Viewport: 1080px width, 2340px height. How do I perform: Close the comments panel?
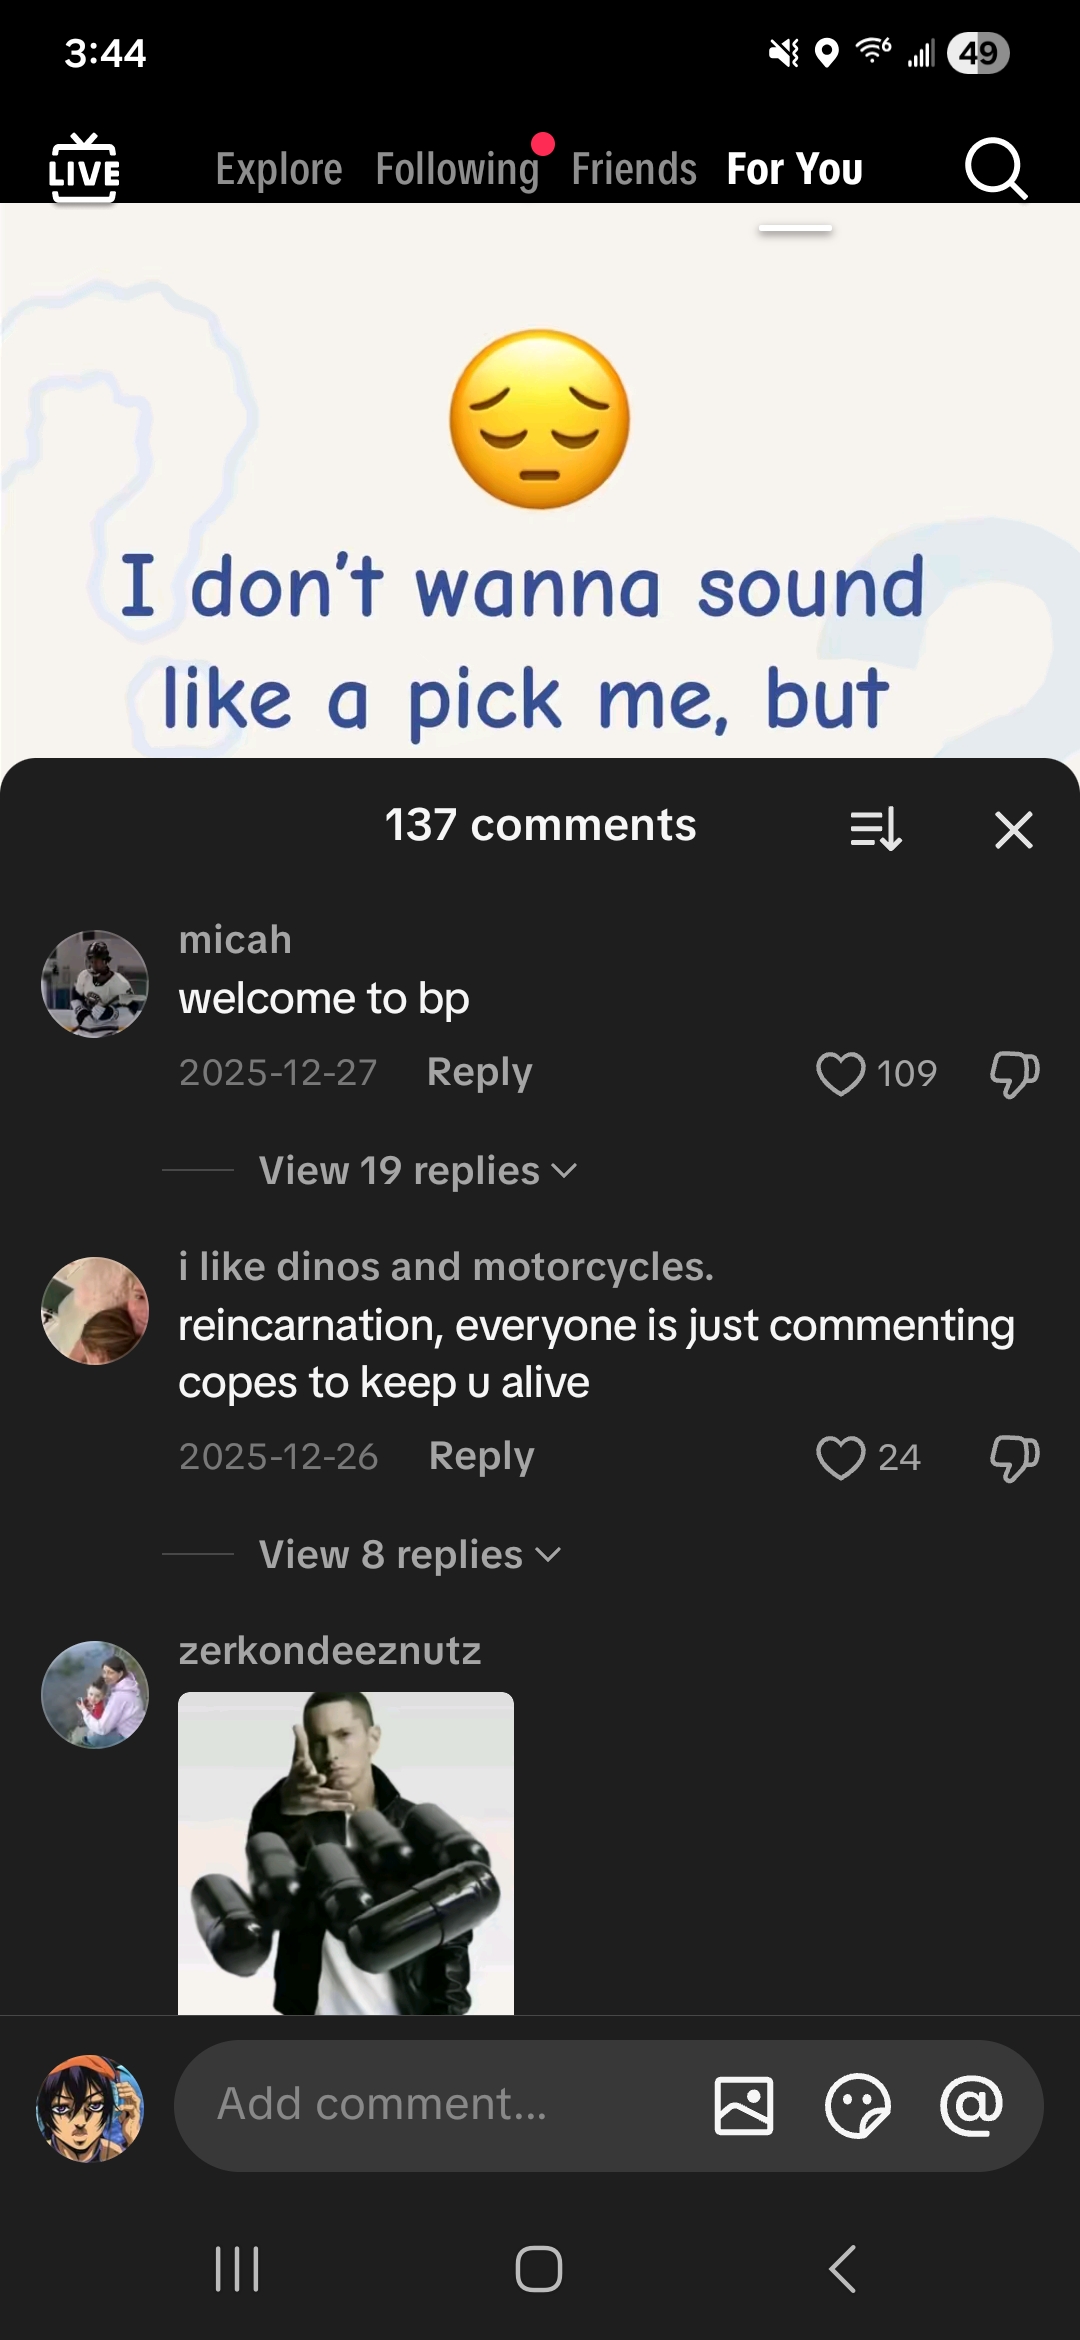[1013, 829]
